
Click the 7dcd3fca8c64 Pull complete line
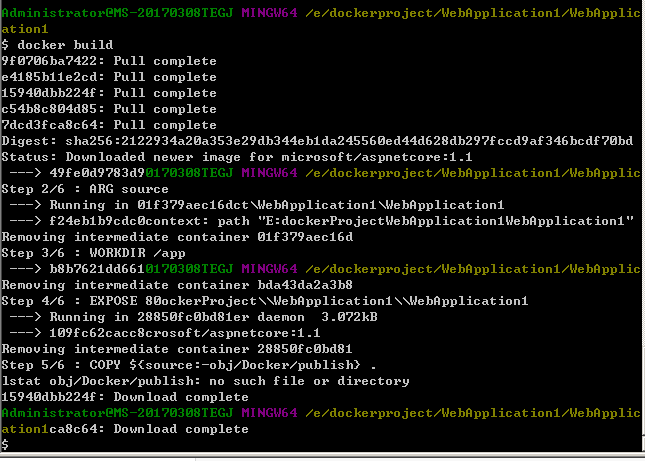click(x=109, y=125)
